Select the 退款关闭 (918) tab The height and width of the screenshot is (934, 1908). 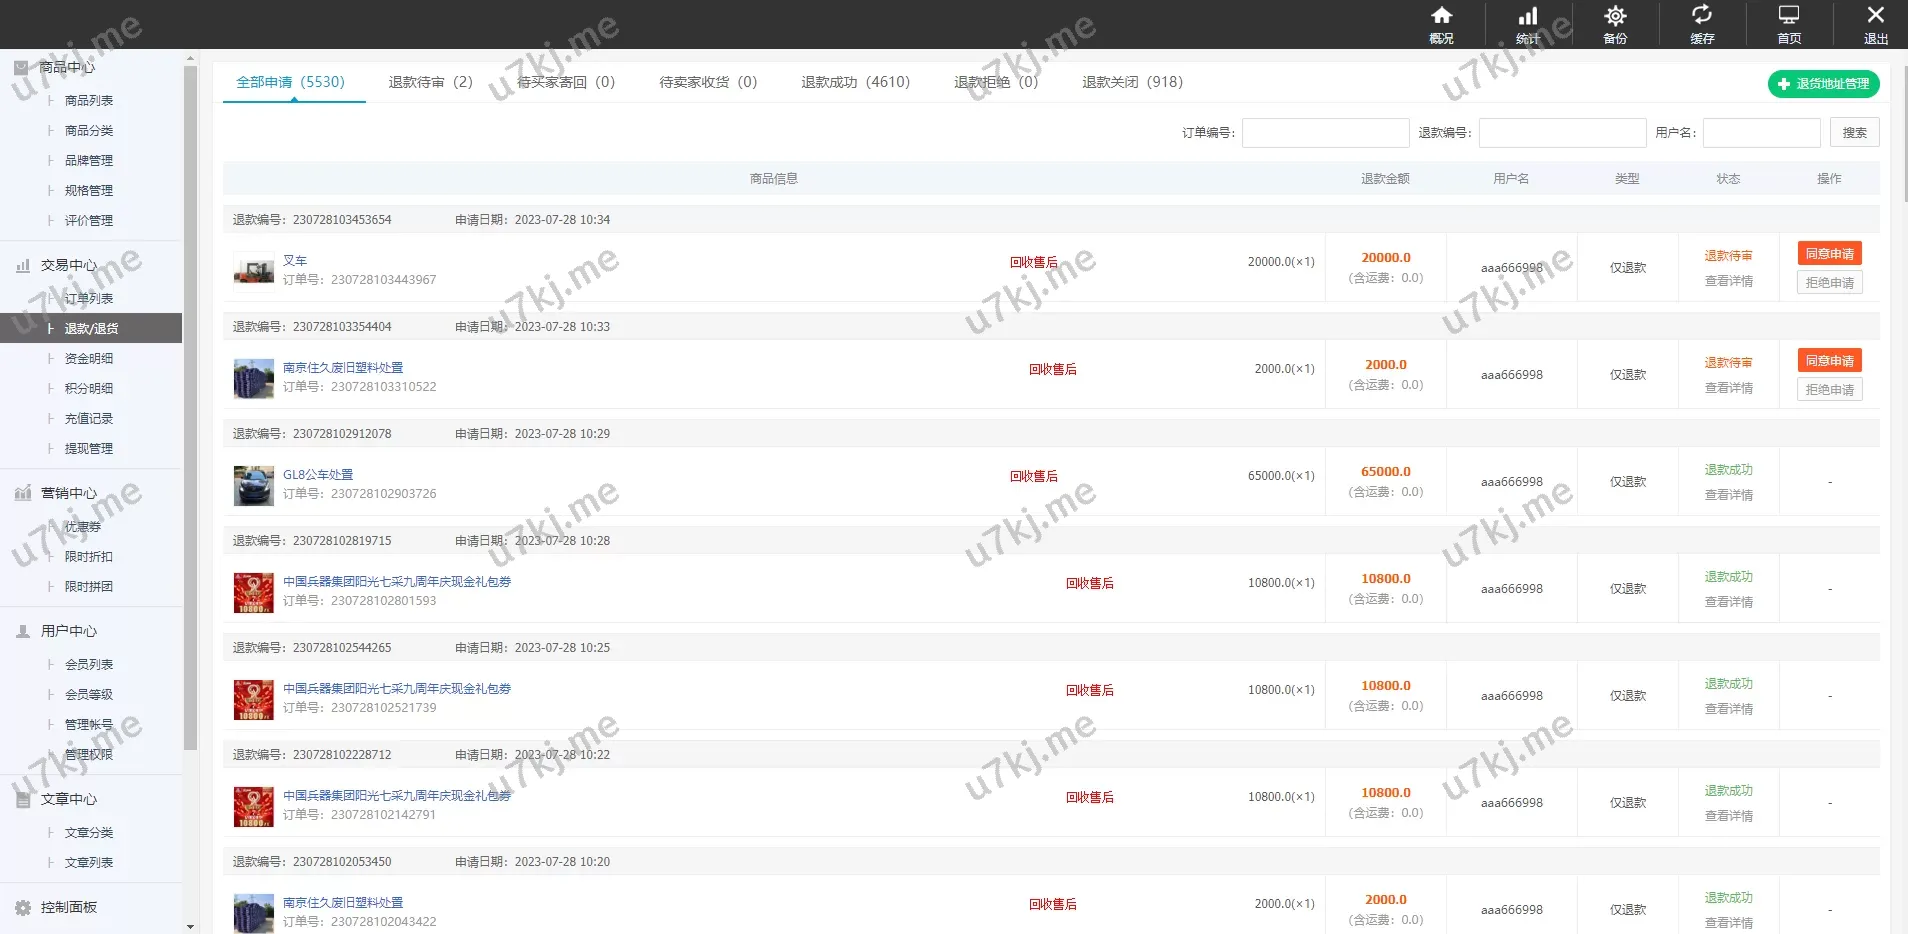[1132, 82]
